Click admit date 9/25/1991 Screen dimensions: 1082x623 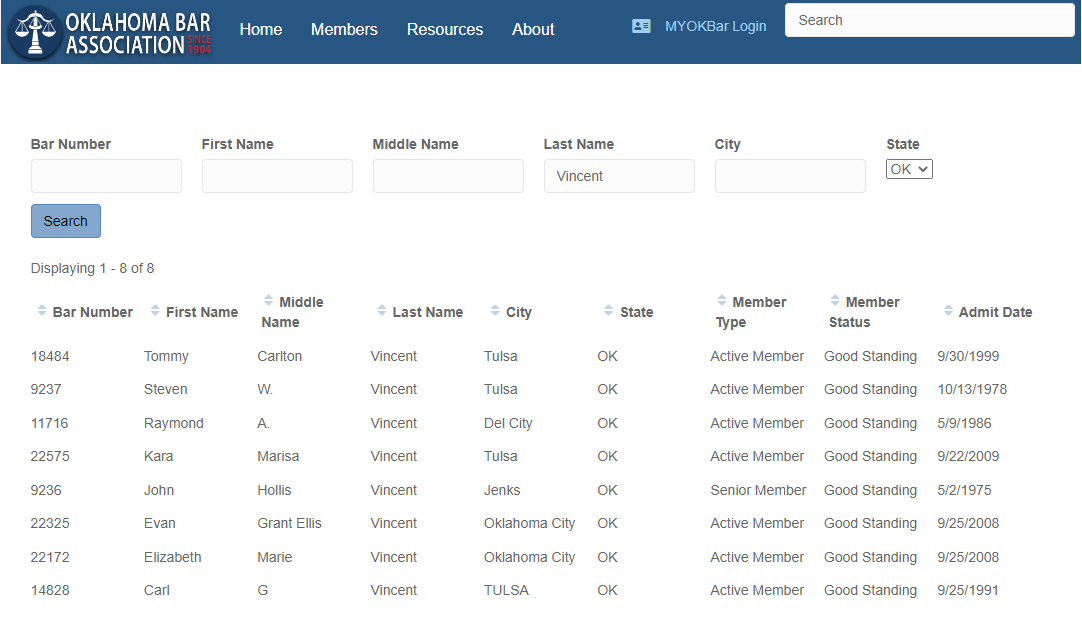click(967, 590)
